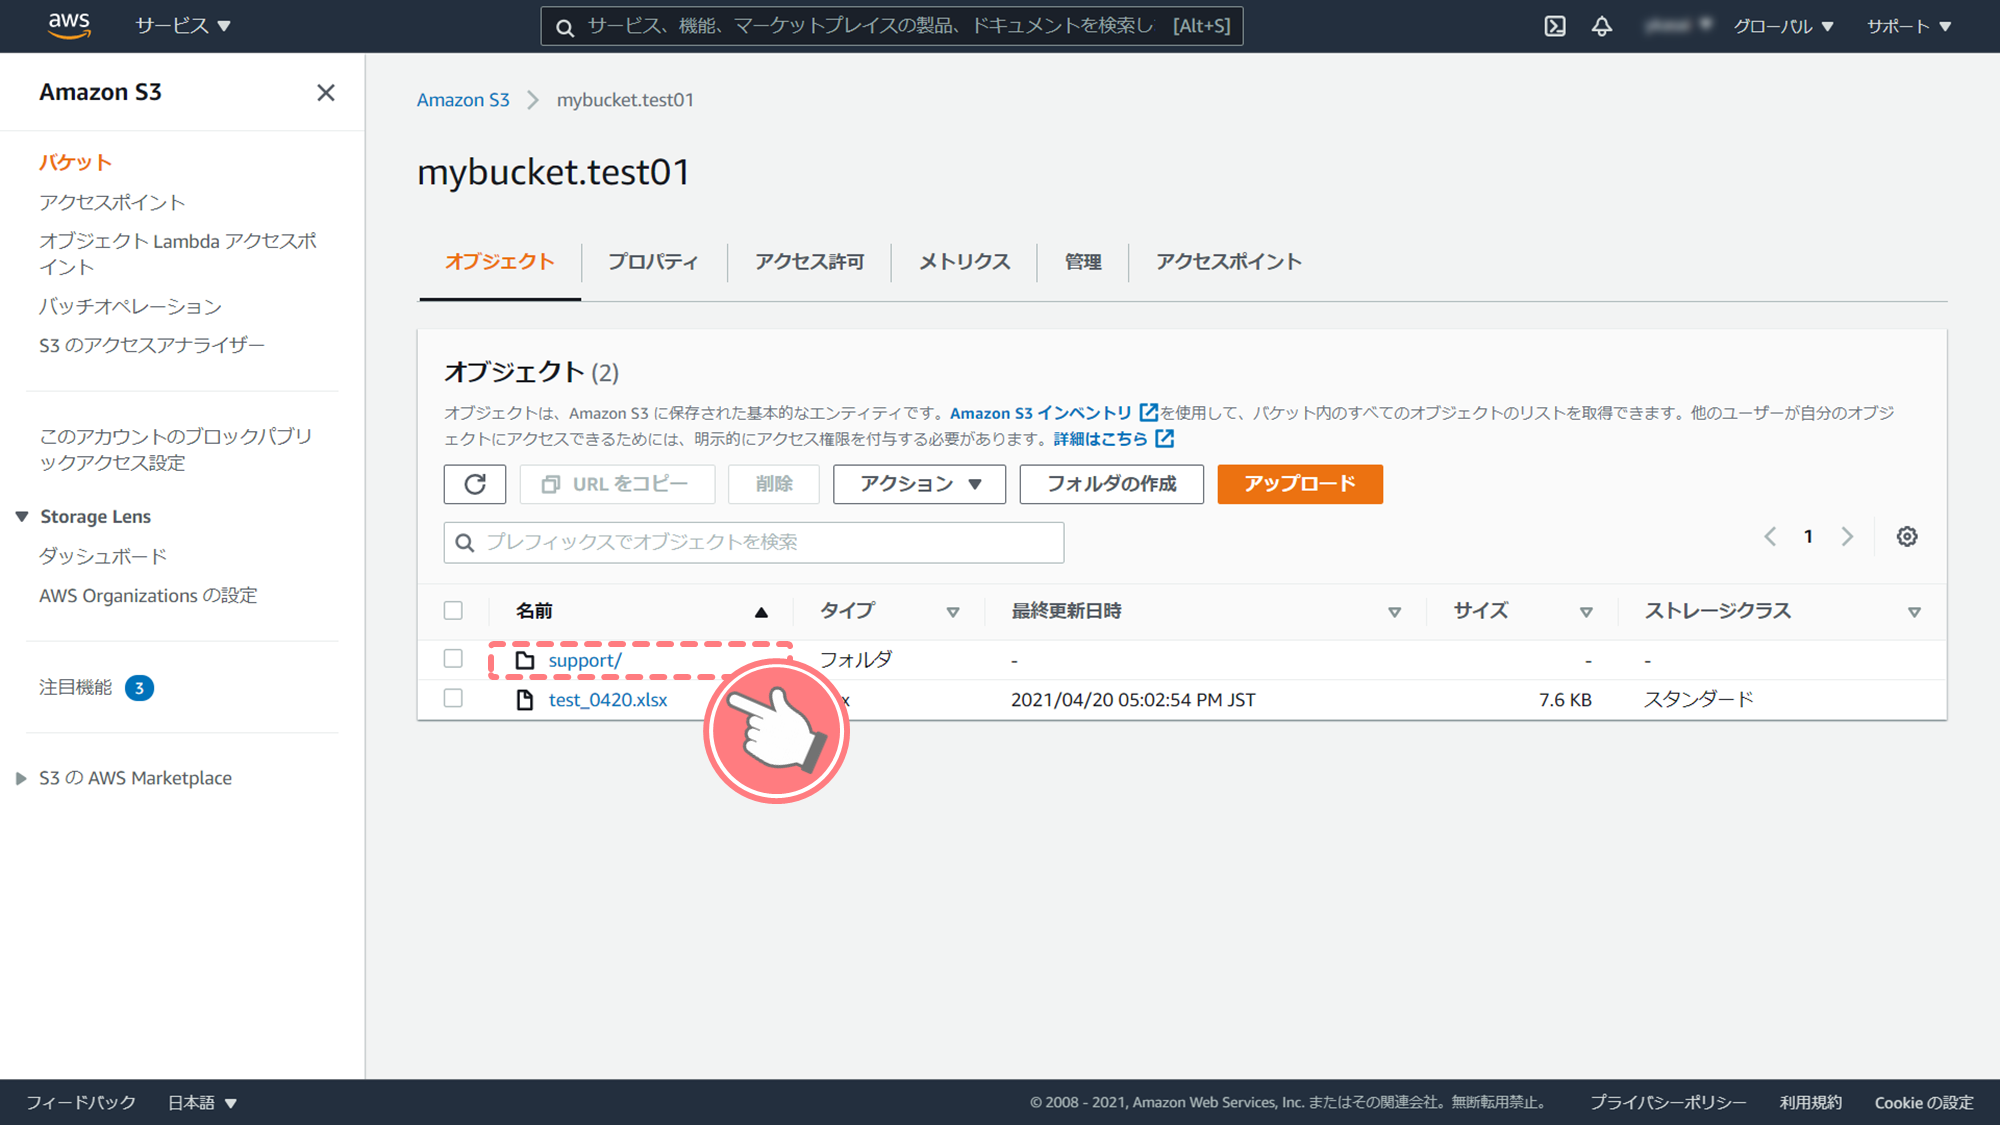Click the アップロード button

[1300, 484]
